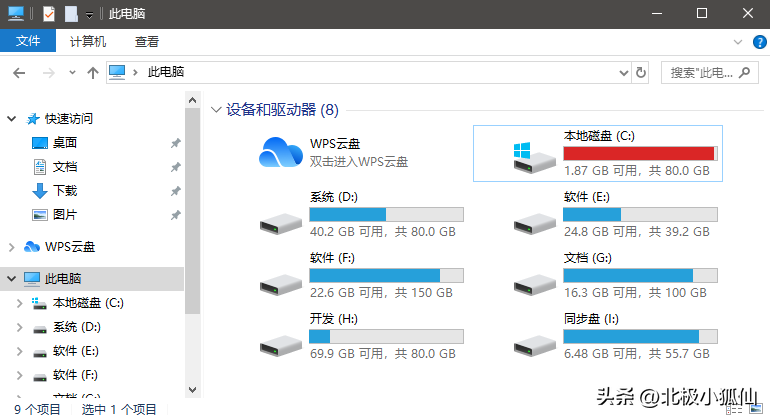Go back with the left arrow
Viewport: 770px width, 419px height.
coord(19,73)
